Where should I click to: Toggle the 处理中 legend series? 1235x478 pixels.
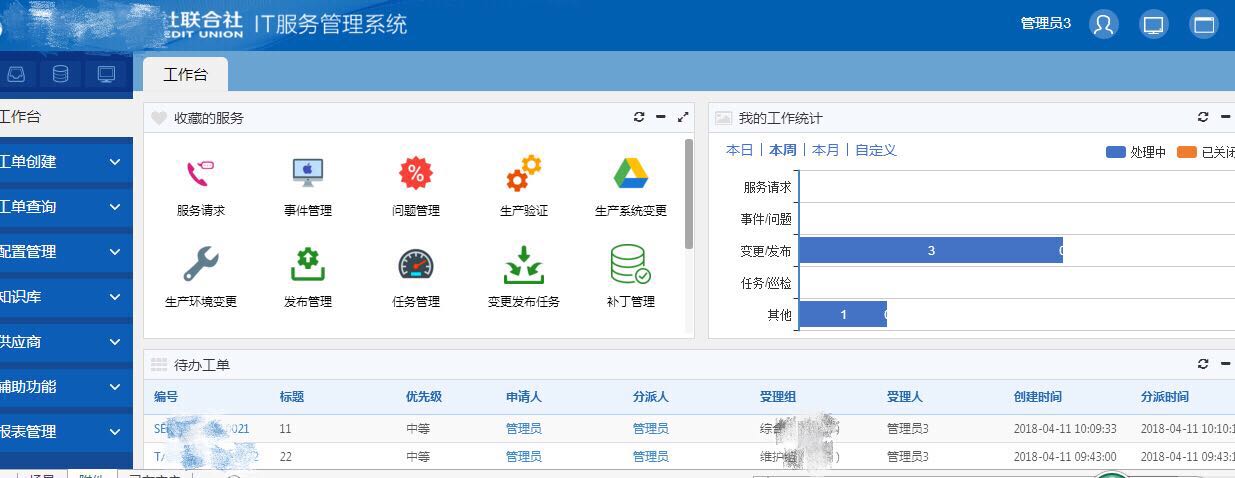click(x=1136, y=152)
